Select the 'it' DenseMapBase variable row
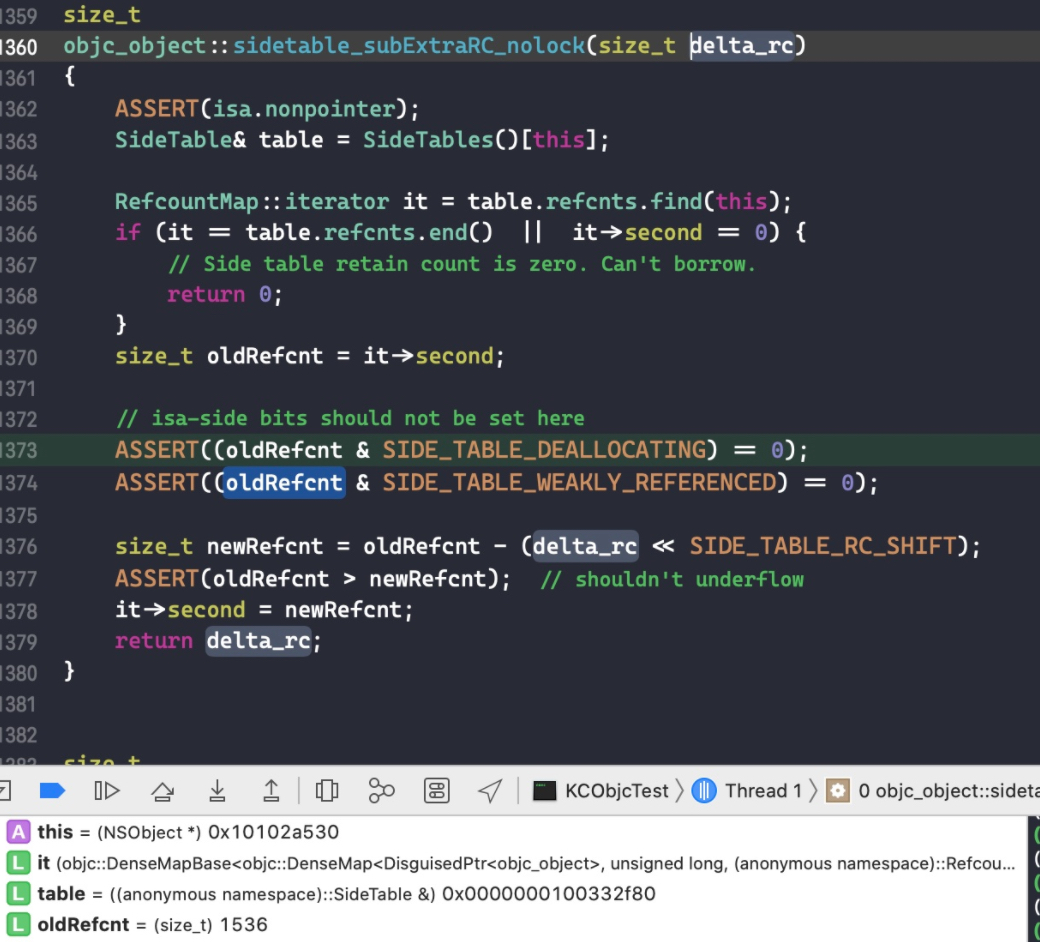 [x=513, y=863]
